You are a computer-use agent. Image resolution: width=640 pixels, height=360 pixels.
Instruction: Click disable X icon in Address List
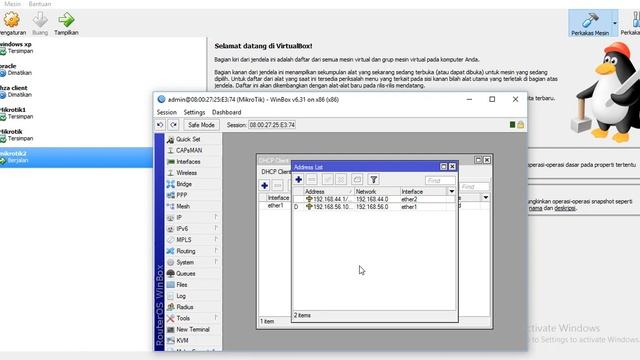pyautogui.click(x=341, y=180)
